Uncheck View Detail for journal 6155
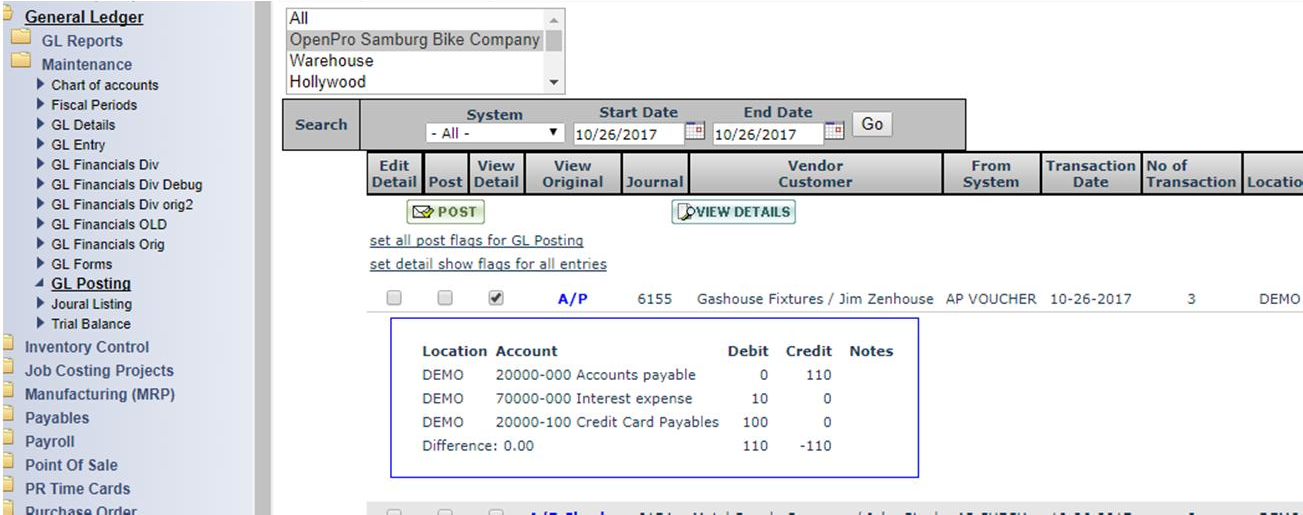The height and width of the screenshot is (515, 1303). pyautogui.click(x=496, y=298)
